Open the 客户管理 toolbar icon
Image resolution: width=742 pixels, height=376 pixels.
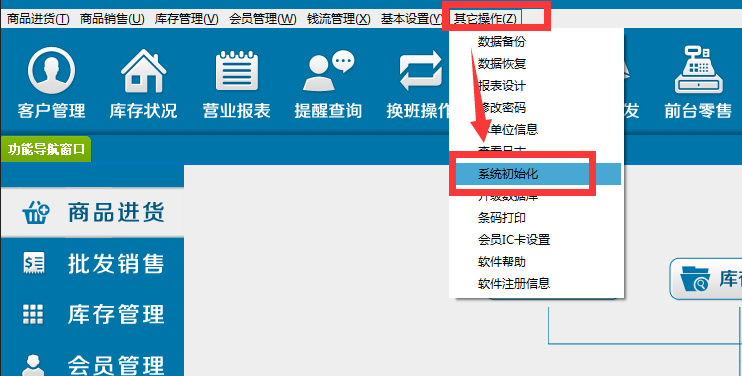pos(52,71)
